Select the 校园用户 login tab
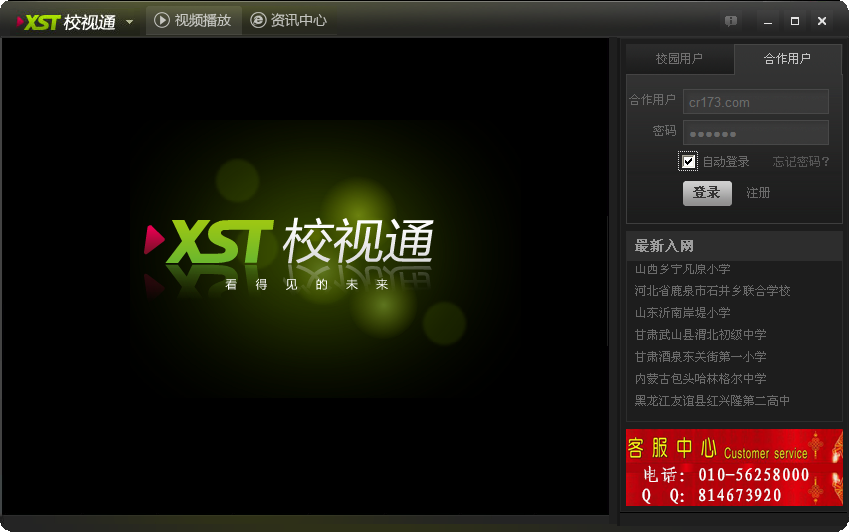Viewport: 849px width, 532px height. point(680,58)
